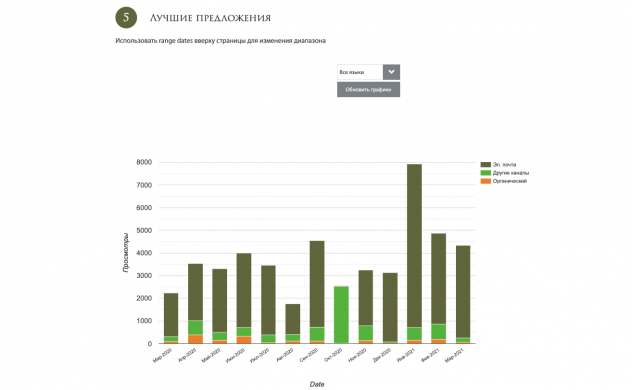632x390 pixels.
Task: Click the Мар-2020 first bar
Action: tap(171, 318)
